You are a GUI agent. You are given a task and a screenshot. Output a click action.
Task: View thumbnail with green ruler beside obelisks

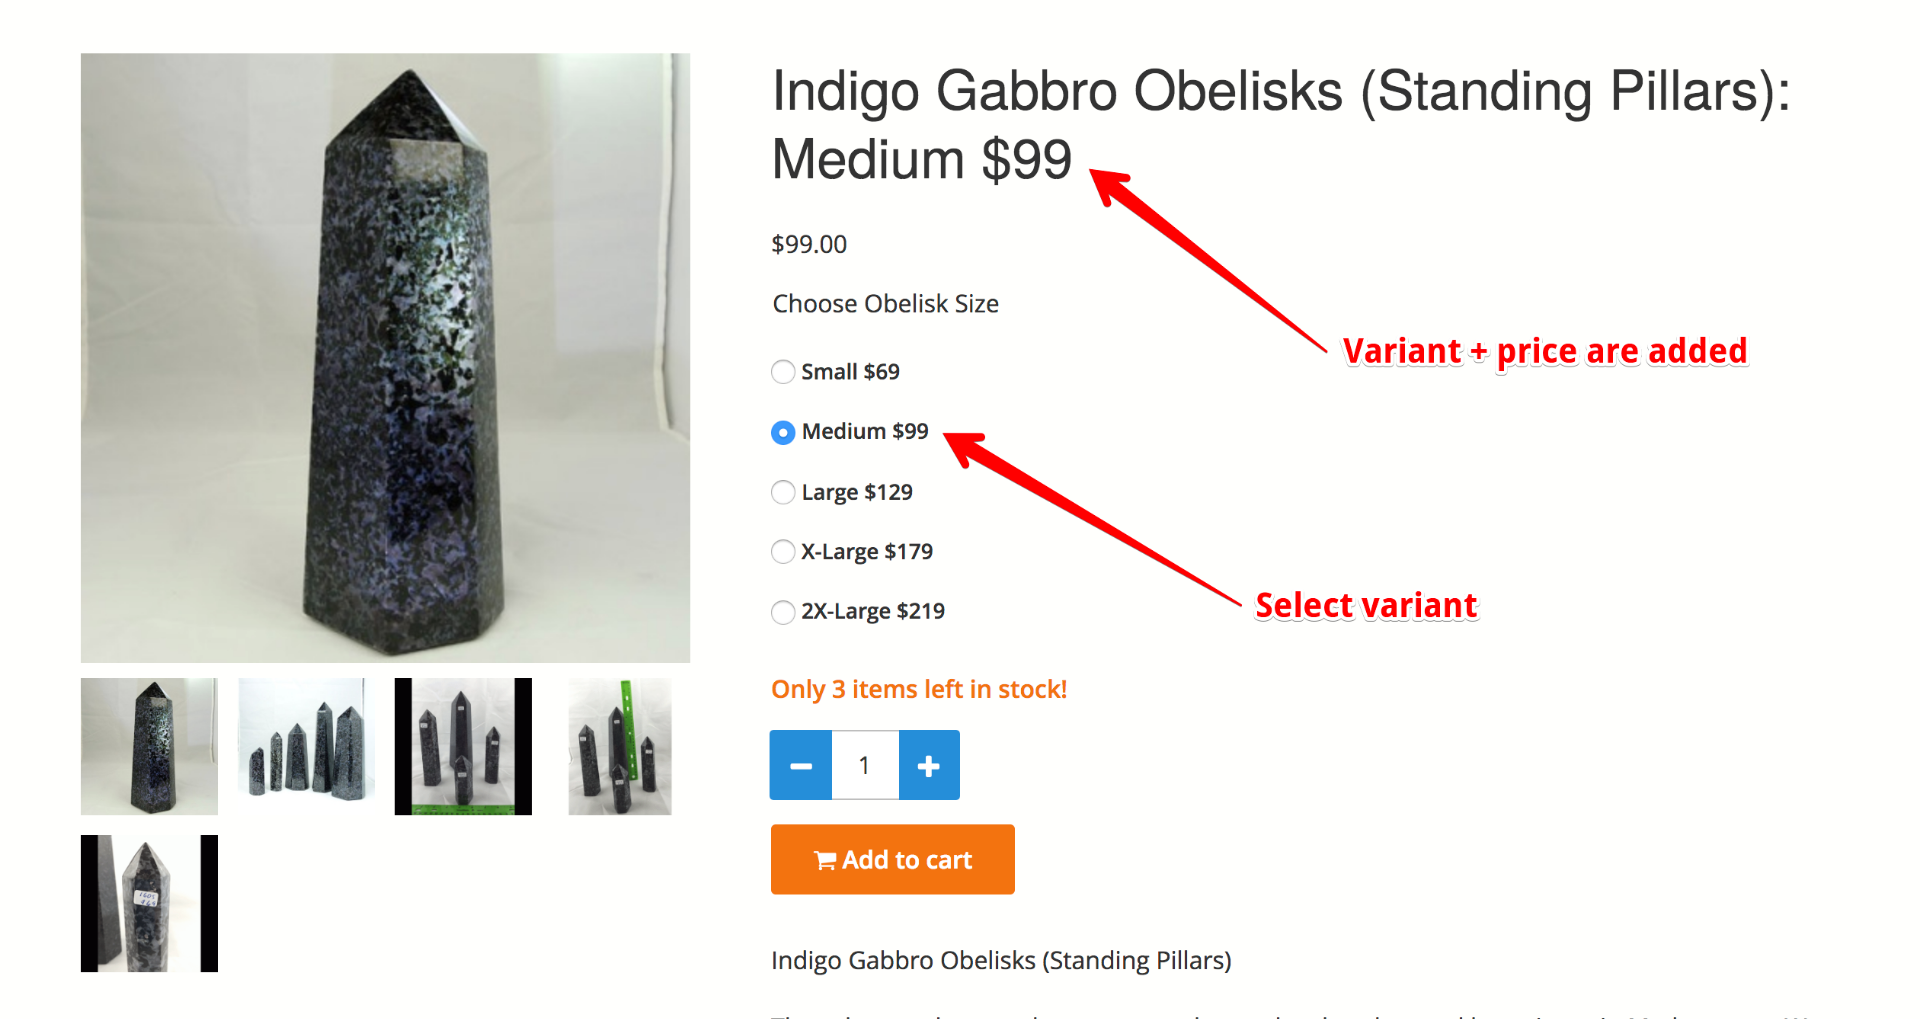click(620, 746)
